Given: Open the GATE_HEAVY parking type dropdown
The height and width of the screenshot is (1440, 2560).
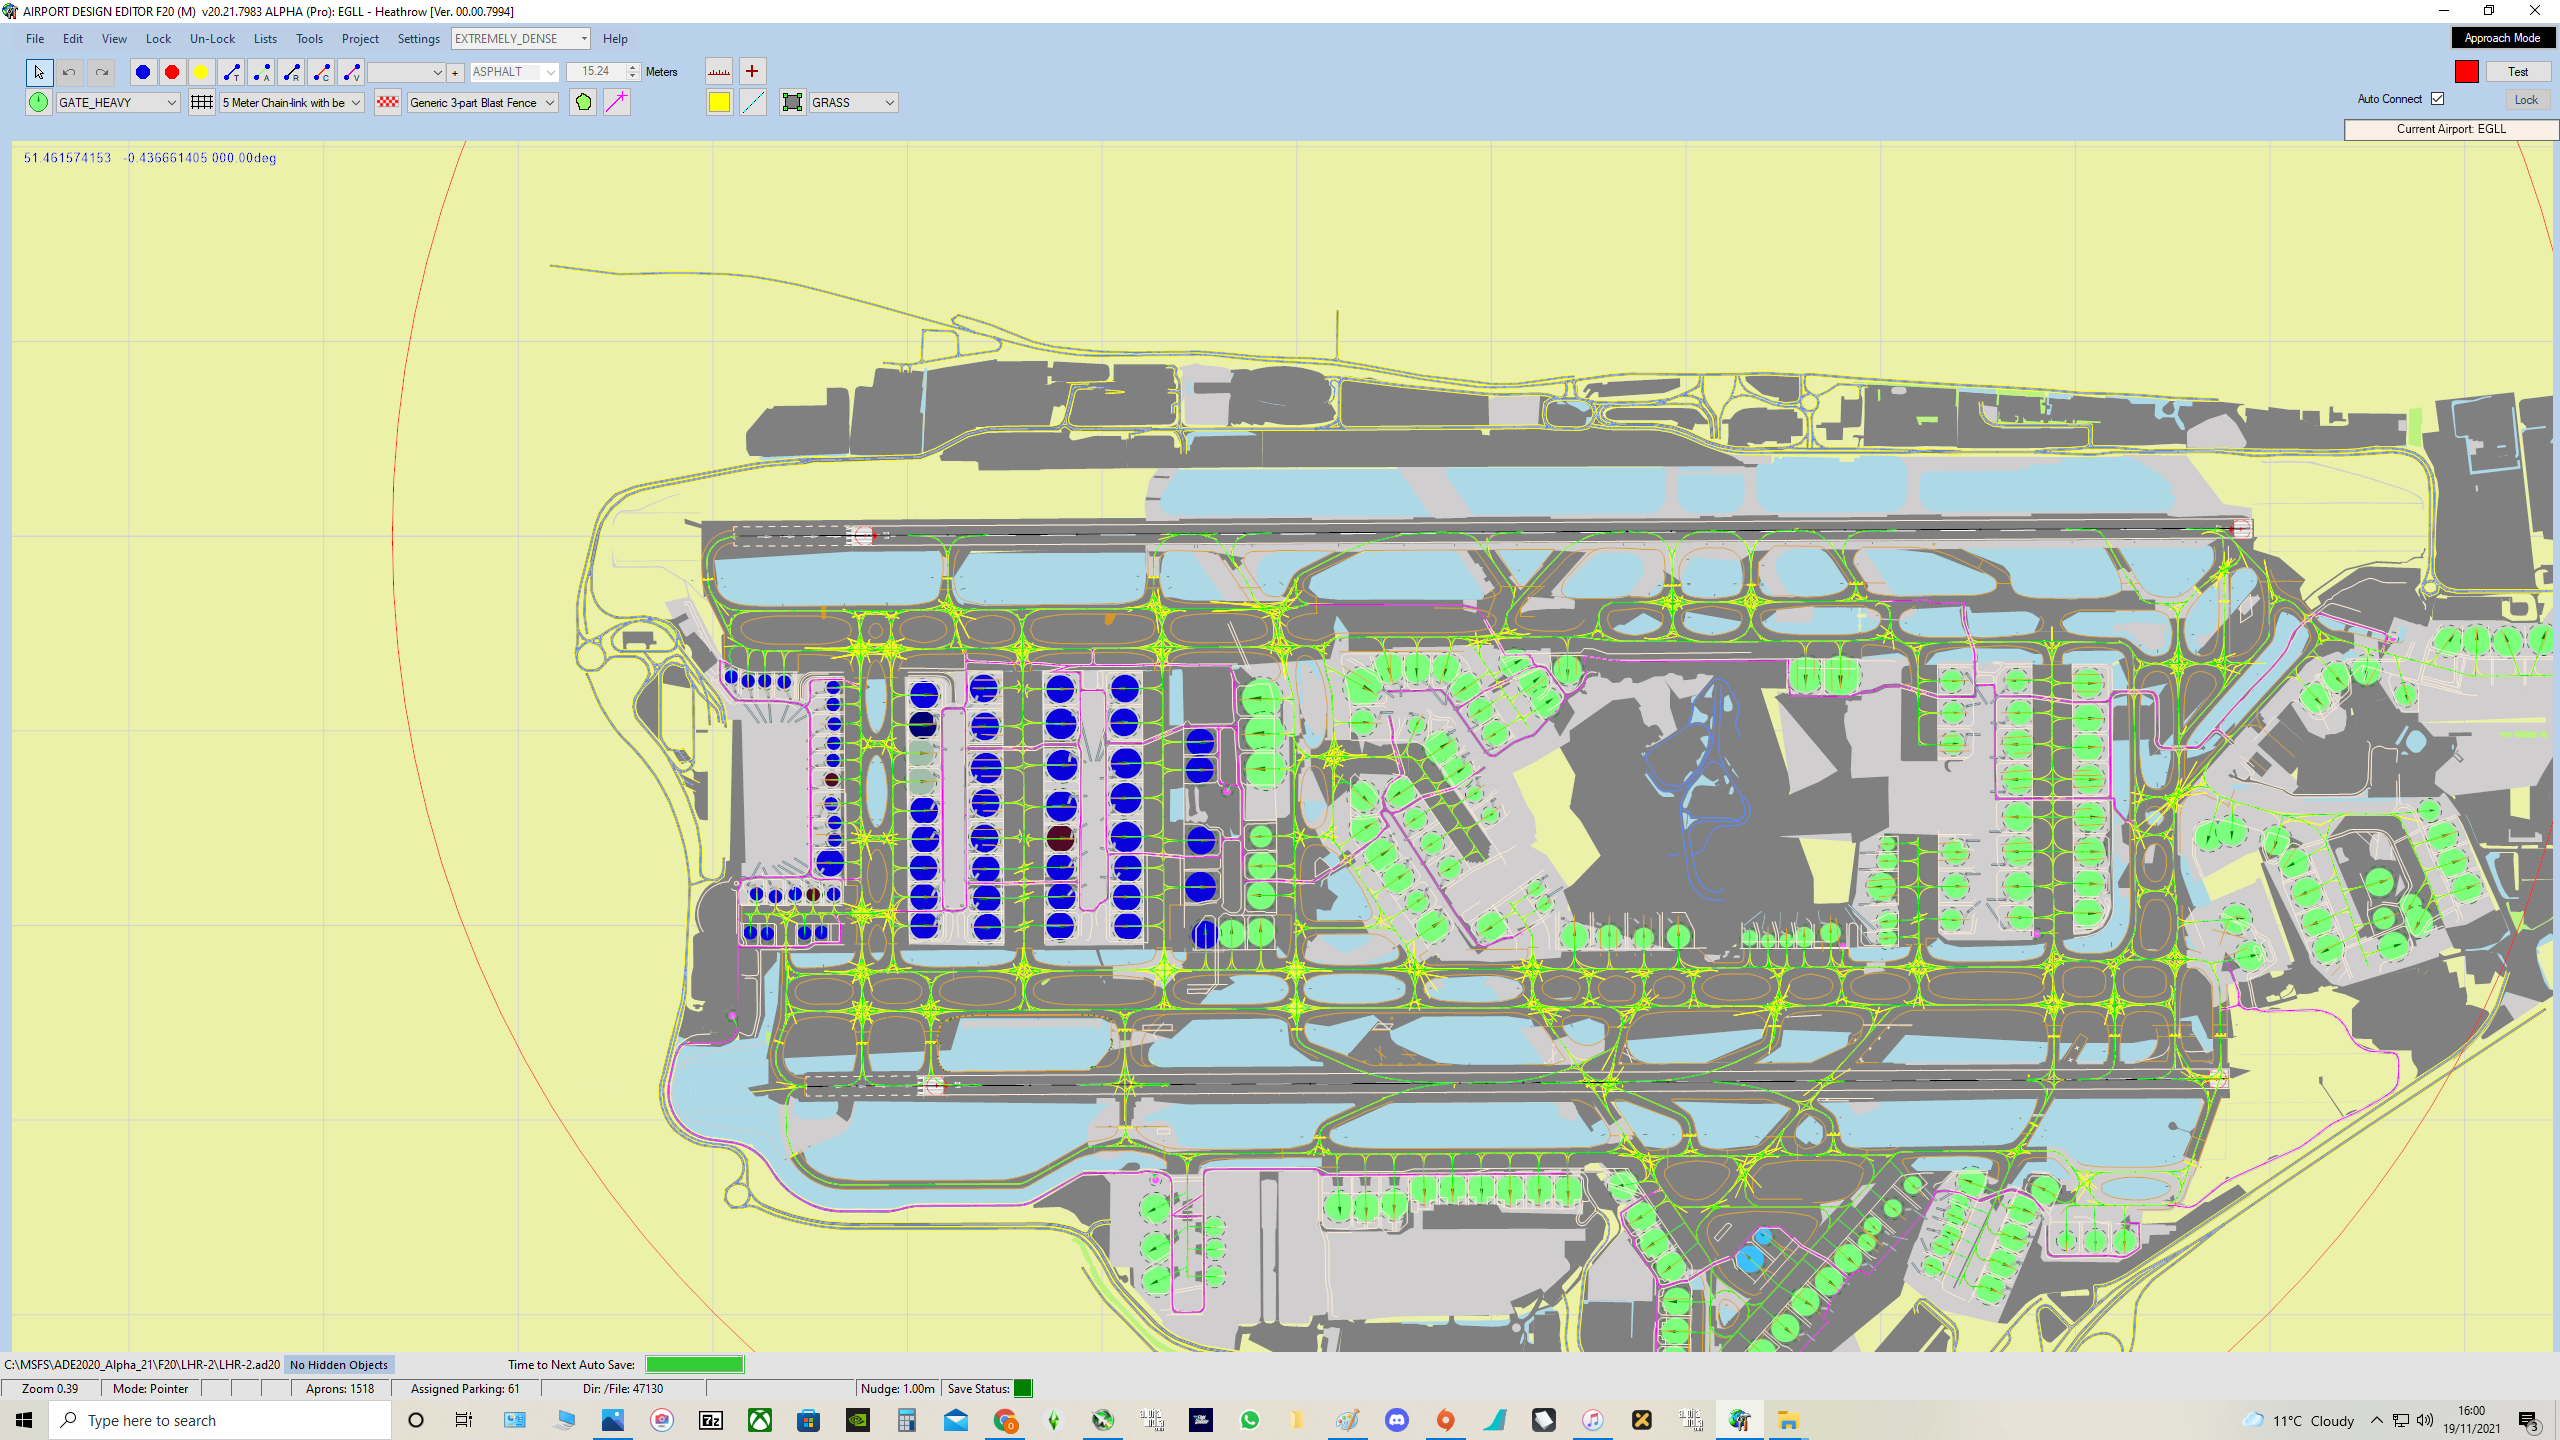Looking at the screenshot, I should click(x=118, y=102).
